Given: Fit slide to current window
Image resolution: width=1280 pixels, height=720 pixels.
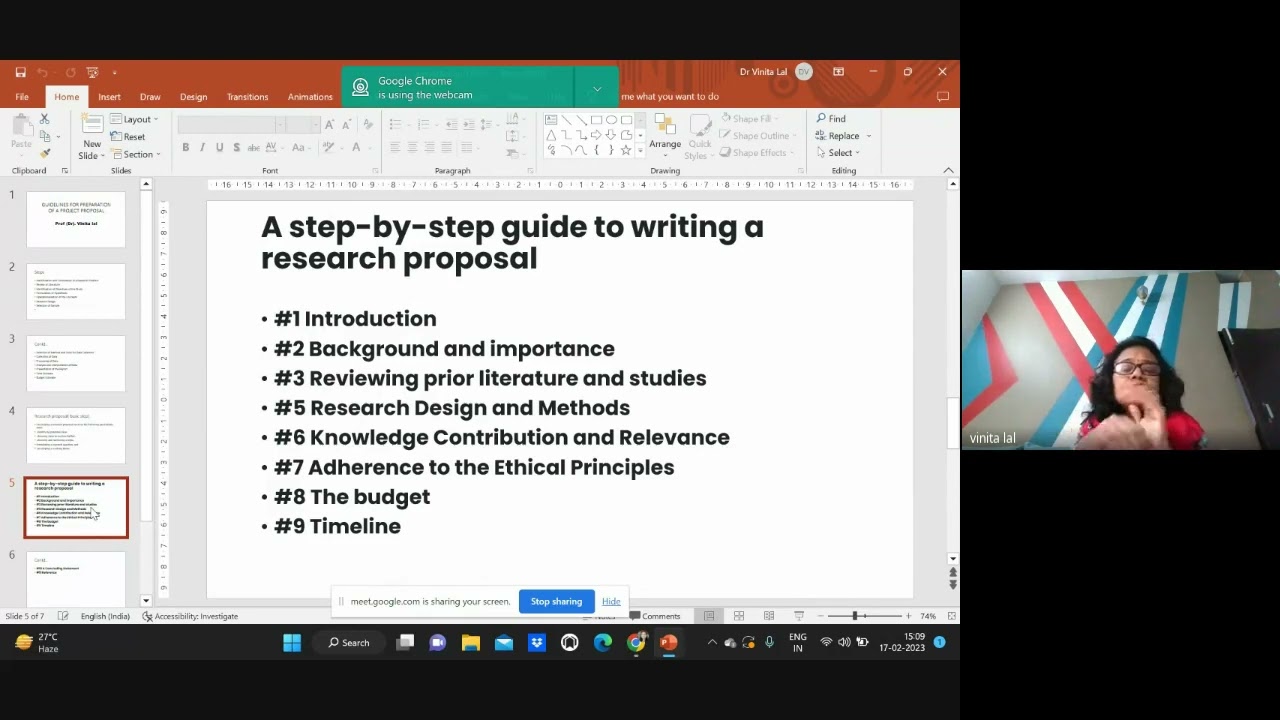Looking at the screenshot, I should tap(951, 616).
